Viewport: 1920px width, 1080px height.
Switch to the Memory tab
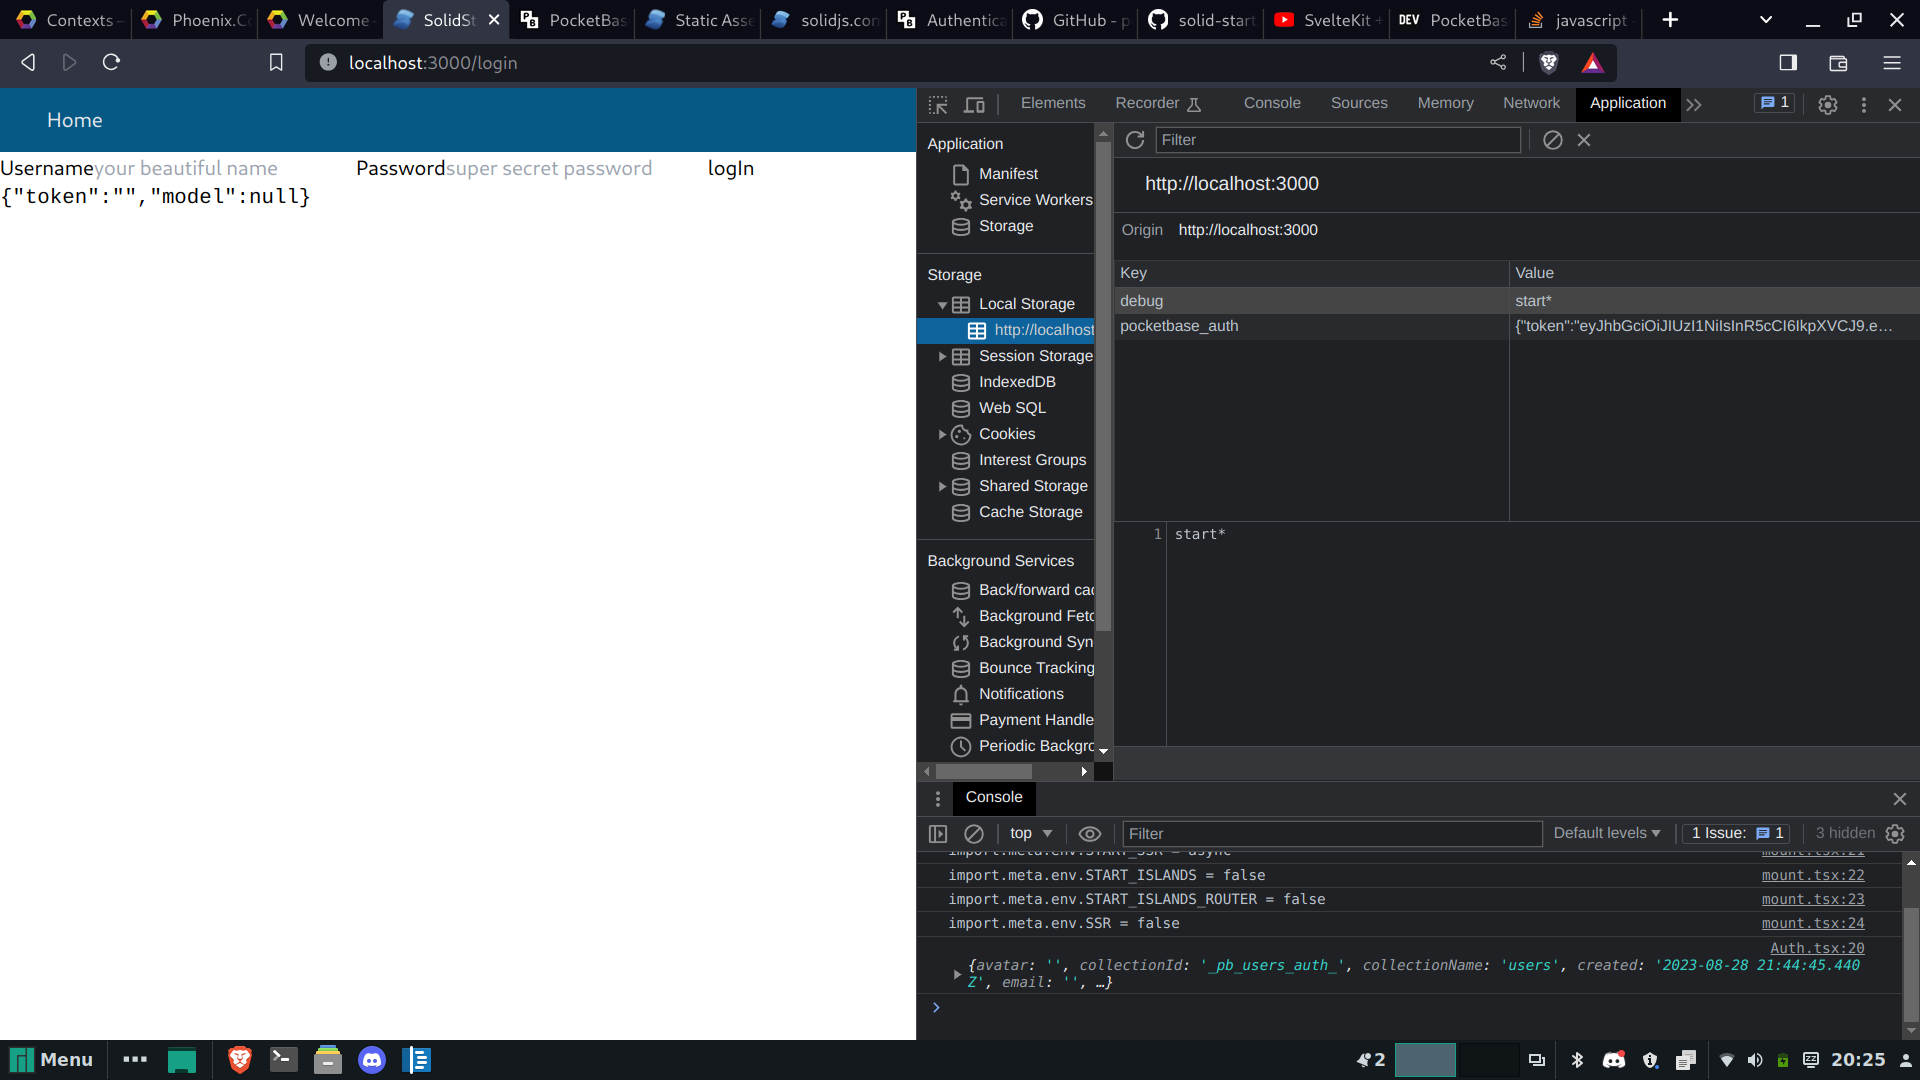[1445, 103]
